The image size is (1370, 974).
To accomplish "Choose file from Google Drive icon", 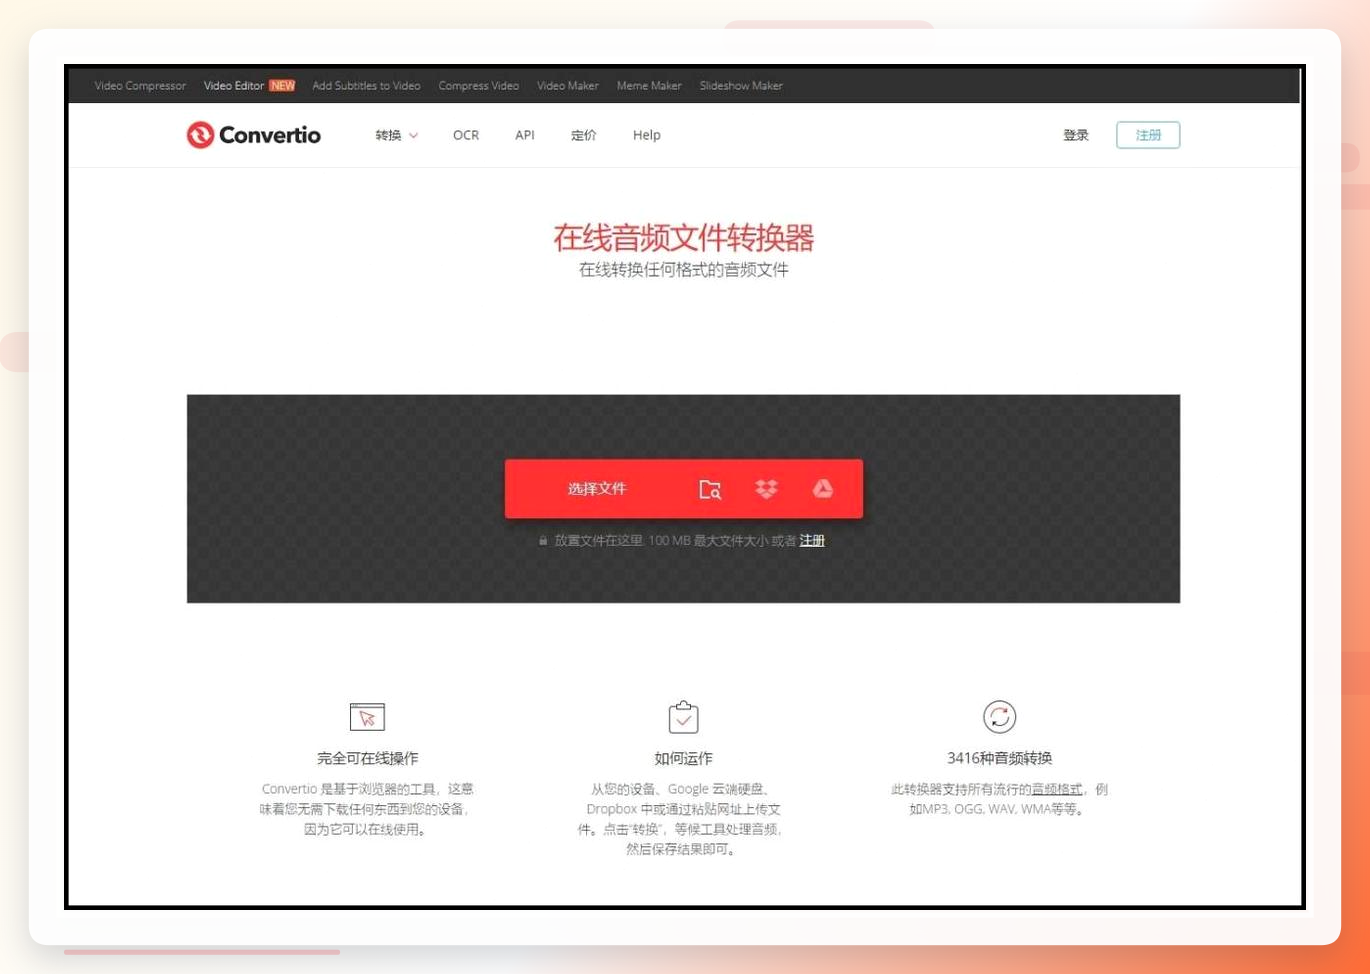I will (823, 488).
